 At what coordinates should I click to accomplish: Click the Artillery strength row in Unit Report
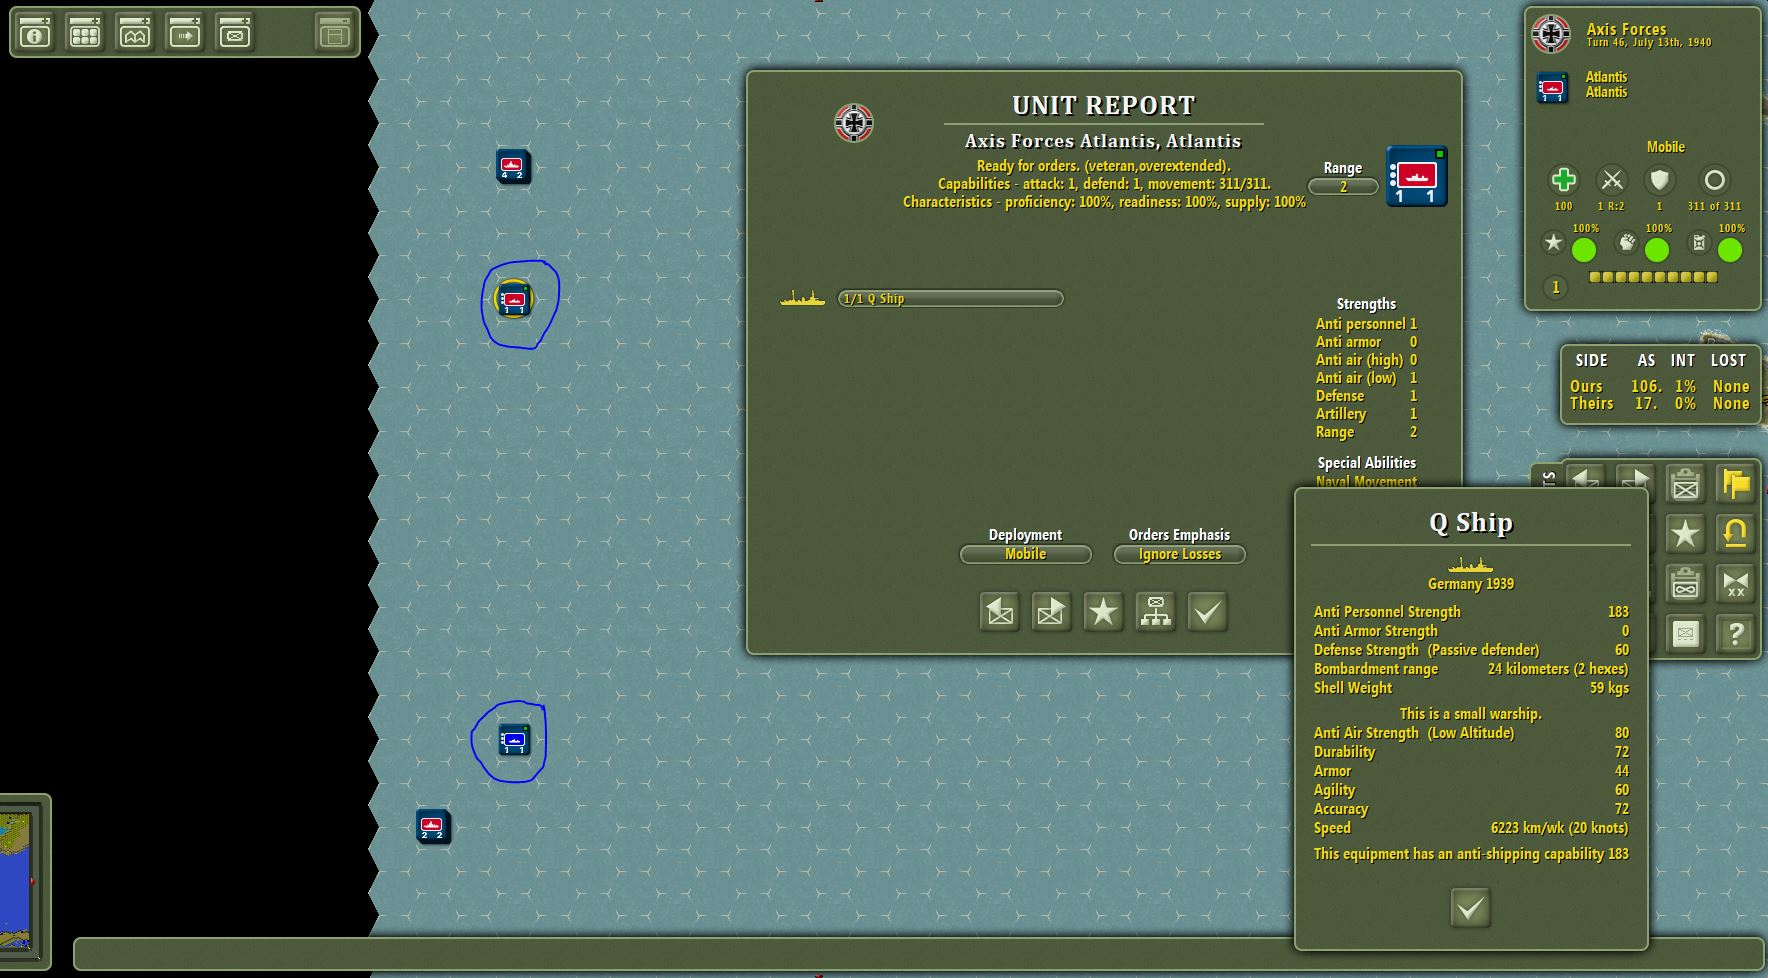pos(1366,414)
